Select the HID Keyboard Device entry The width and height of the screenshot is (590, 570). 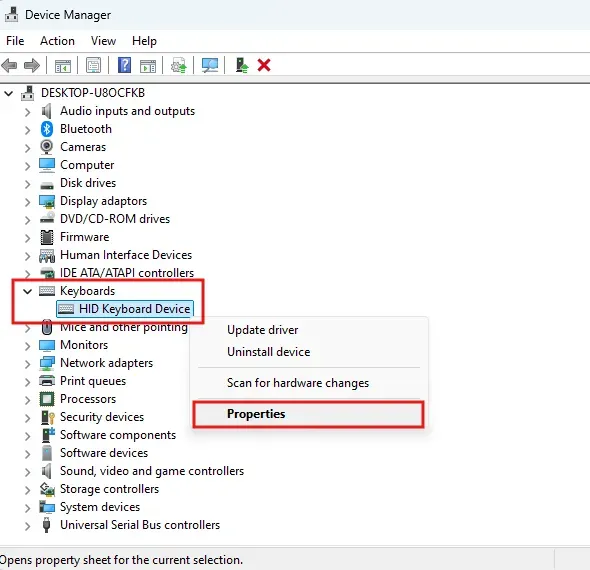[125, 309]
